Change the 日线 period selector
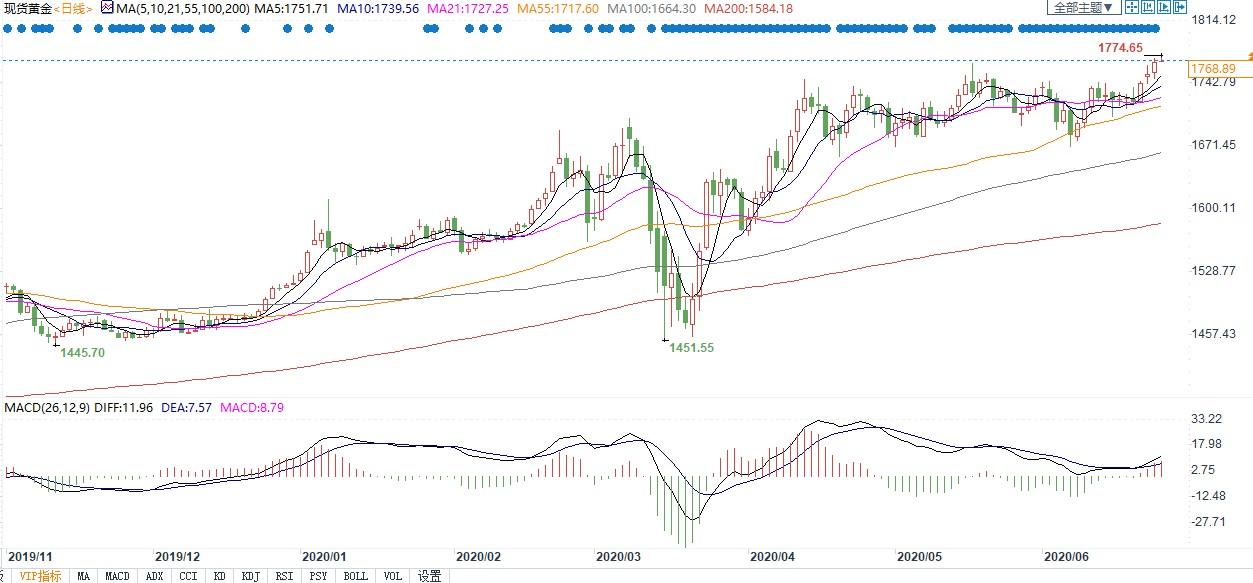 [x=75, y=8]
